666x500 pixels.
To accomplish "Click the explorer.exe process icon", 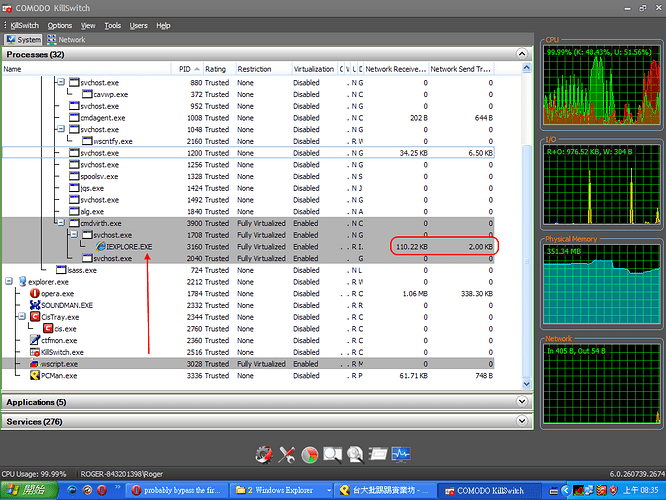I will pos(22,282).
